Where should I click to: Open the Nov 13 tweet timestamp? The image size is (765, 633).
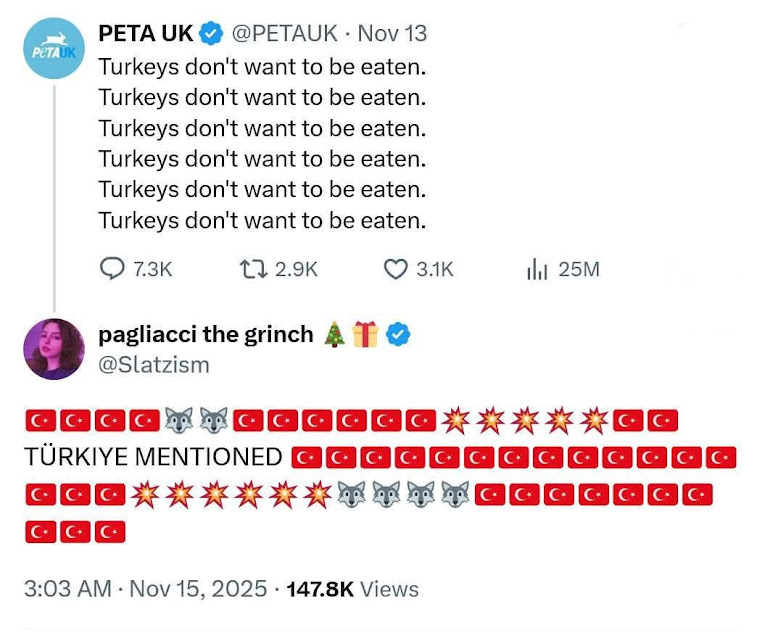click(x=392, y=34)
